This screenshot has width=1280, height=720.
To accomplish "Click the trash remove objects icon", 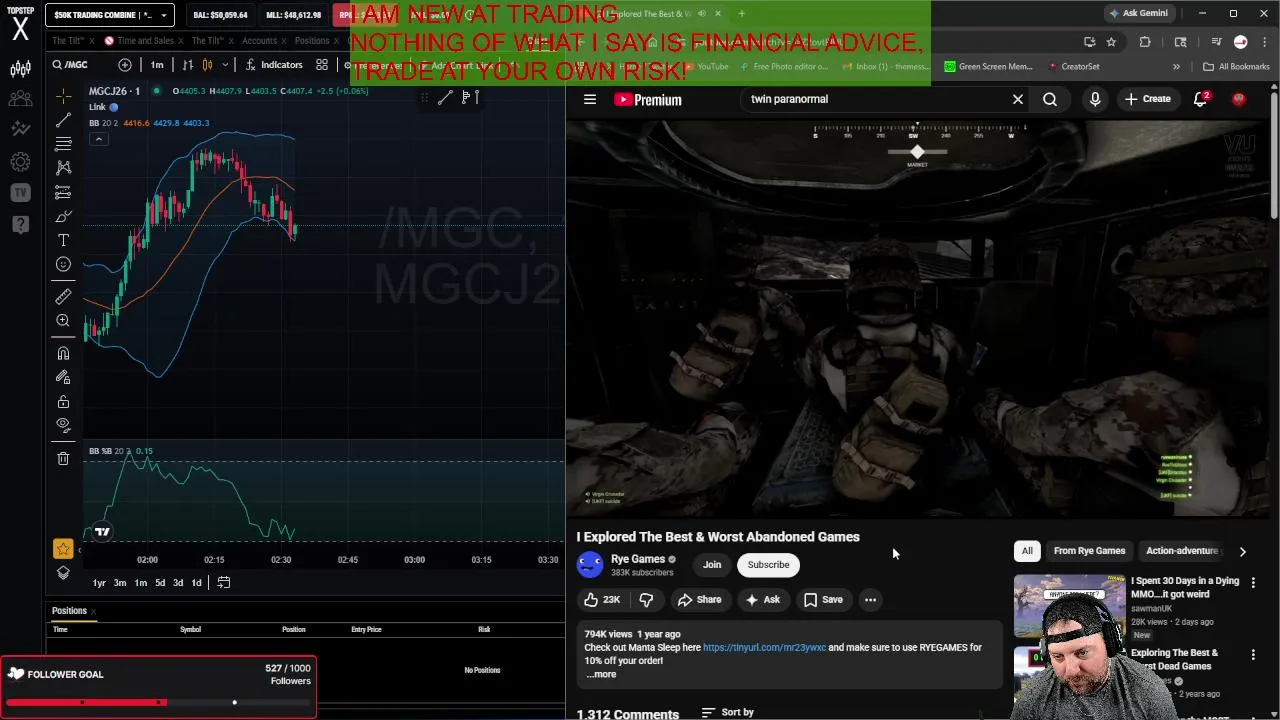I will (x=63, y=458).
